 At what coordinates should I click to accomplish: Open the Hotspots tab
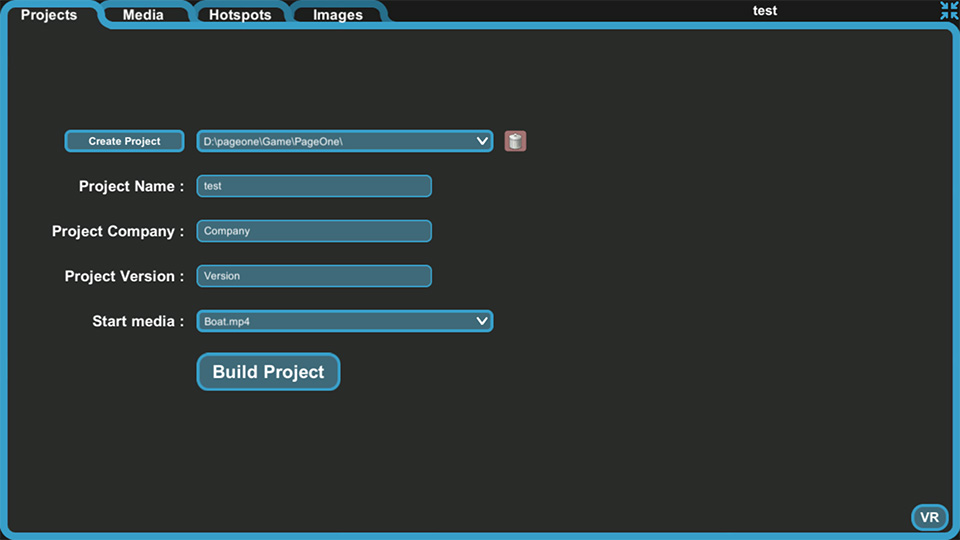pyautogui.click(x=240, y=15)
